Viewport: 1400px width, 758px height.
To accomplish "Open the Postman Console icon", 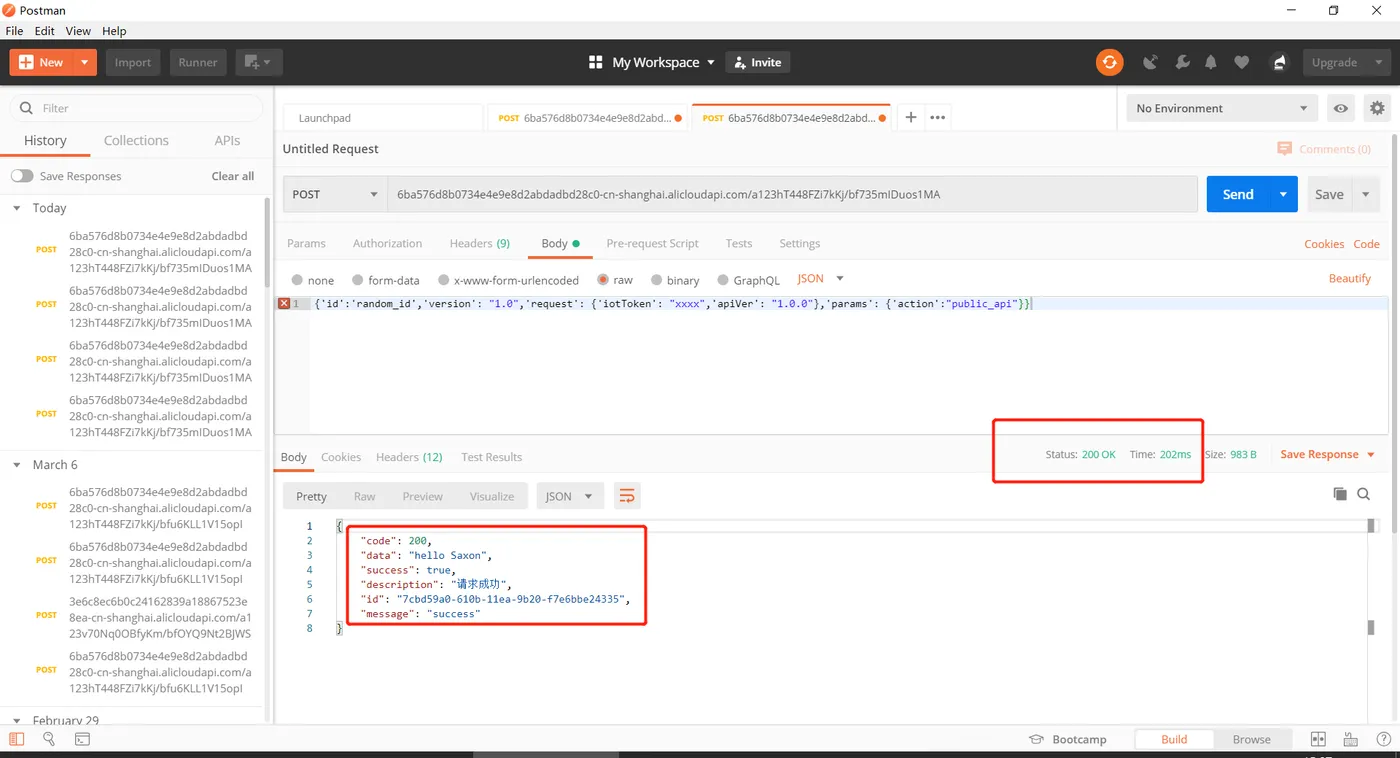I will tap(82, 739).
